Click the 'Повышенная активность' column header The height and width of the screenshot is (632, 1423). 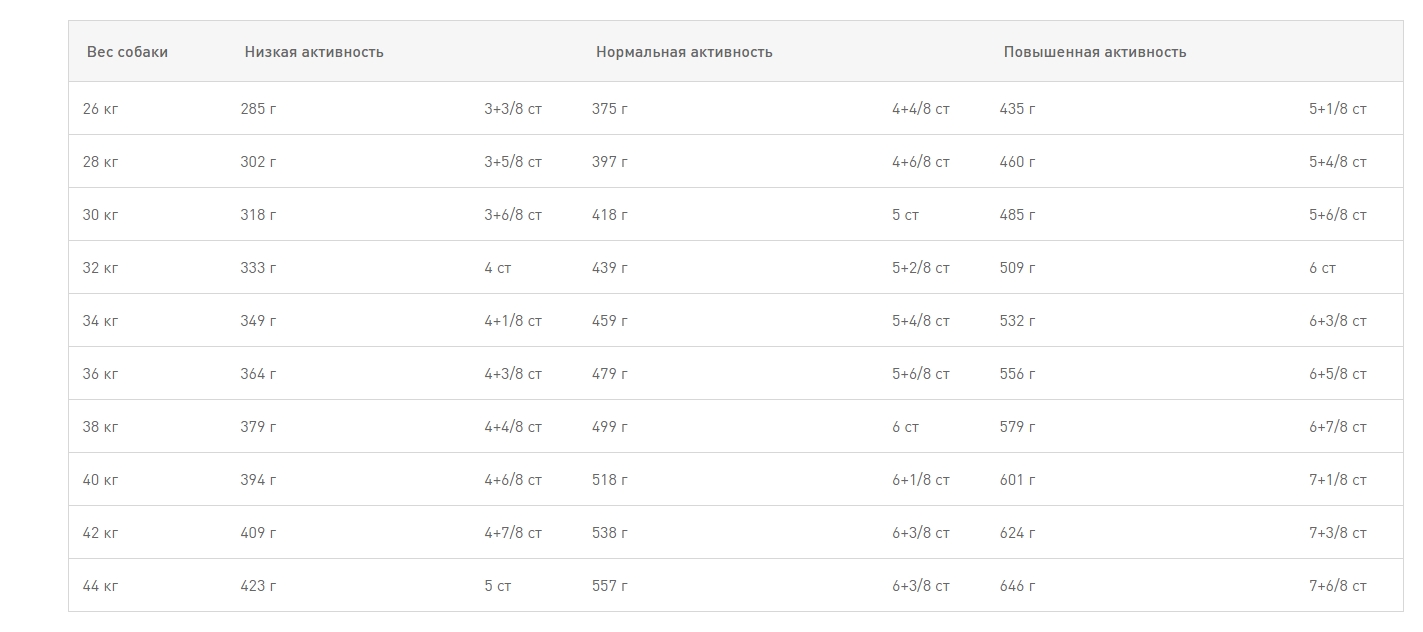1095,52
